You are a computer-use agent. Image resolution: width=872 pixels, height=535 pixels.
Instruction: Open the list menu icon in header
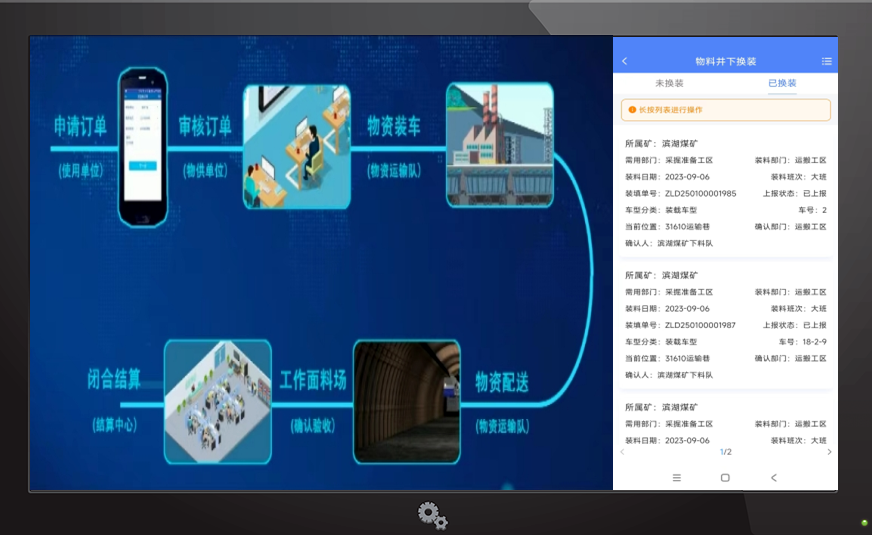(x=826, y=61)
